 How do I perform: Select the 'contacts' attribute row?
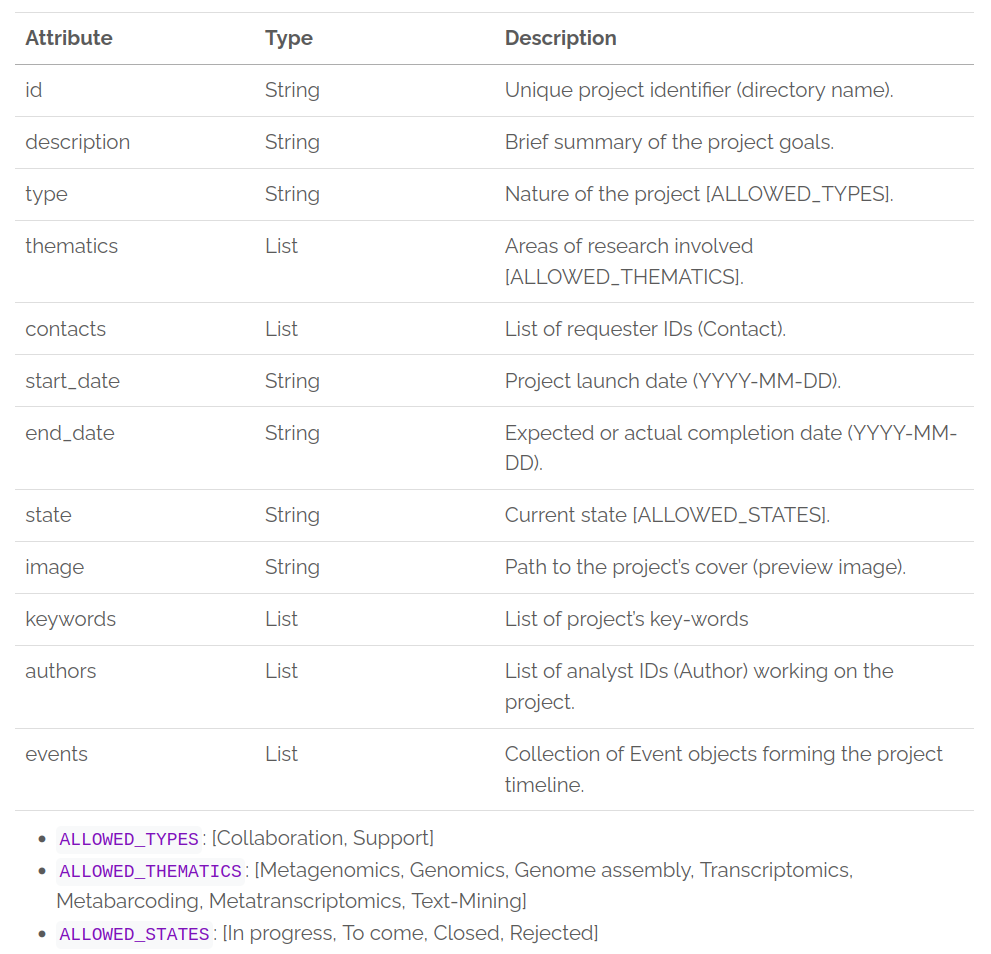[x=65, y=329]
